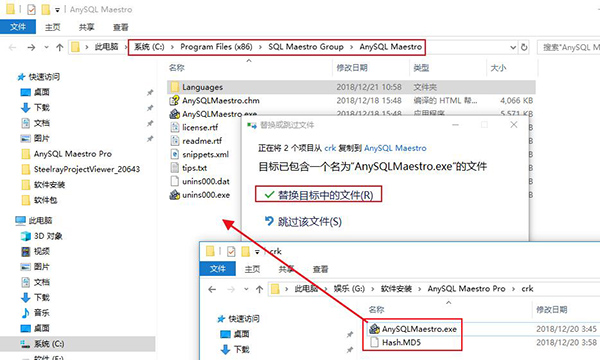Open 下载 under quick access in left pane
Image resolution: width=600 pixels, height=360 pixels.
click(35, 108)
